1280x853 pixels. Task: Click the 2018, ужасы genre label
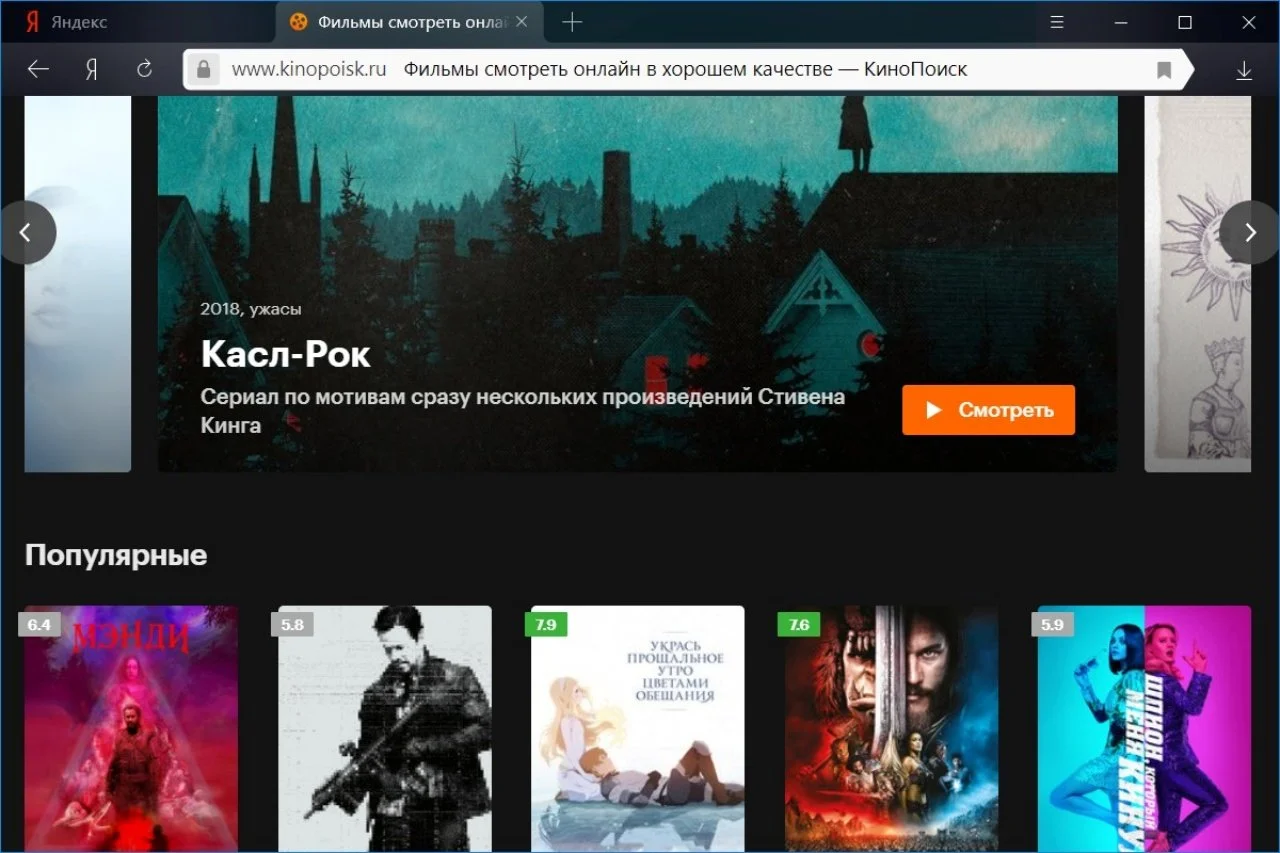[x=251, y=309]
